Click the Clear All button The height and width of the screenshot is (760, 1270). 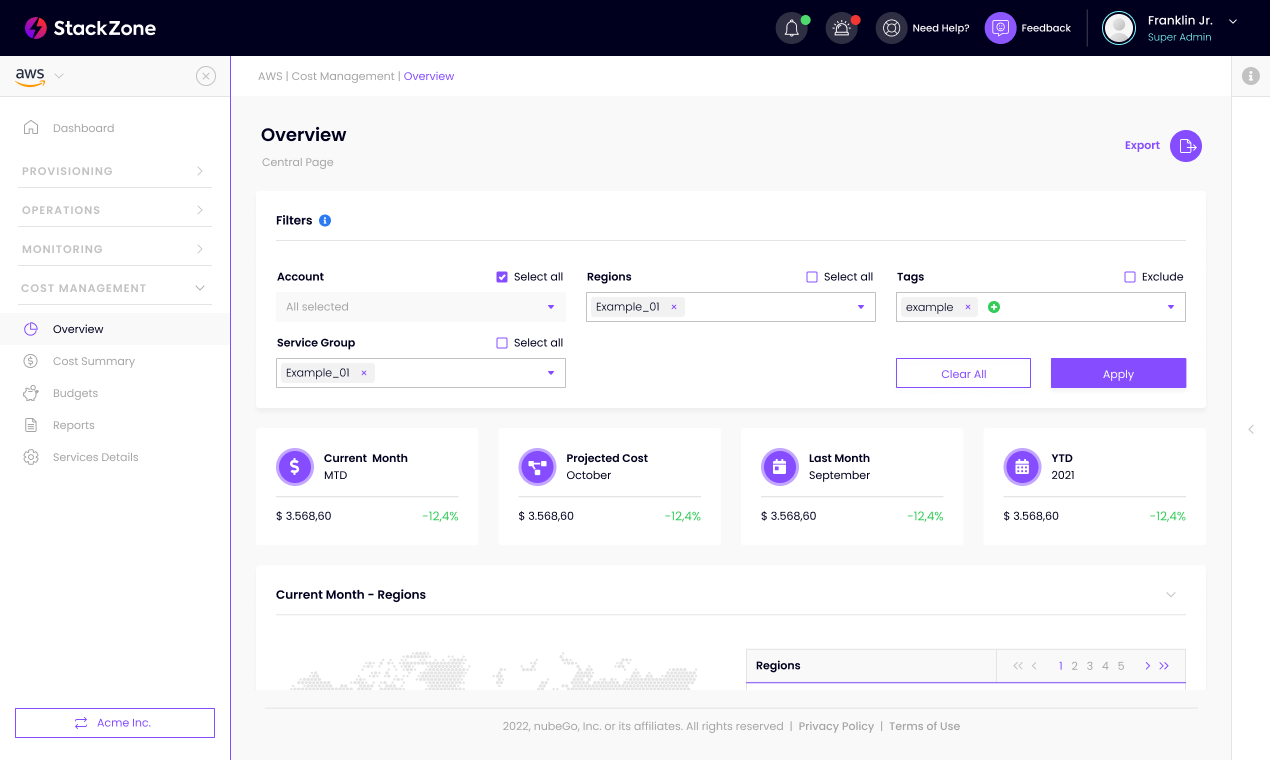point(963,373)
